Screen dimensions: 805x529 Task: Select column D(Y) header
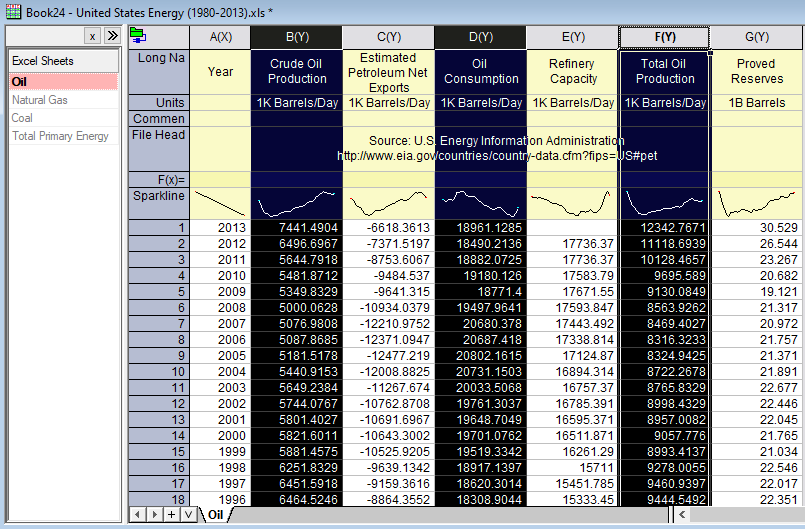481,37
